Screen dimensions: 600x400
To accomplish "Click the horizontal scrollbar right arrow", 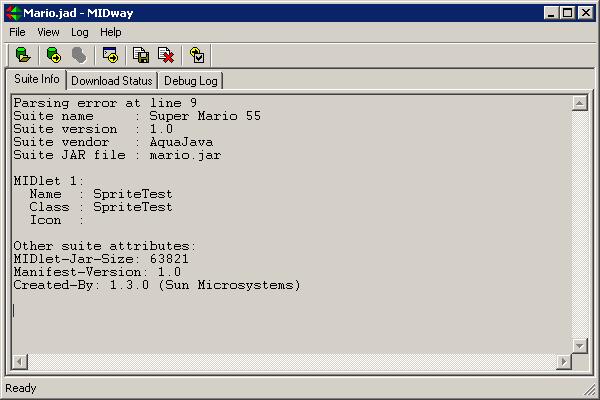I will coord(564,361).
